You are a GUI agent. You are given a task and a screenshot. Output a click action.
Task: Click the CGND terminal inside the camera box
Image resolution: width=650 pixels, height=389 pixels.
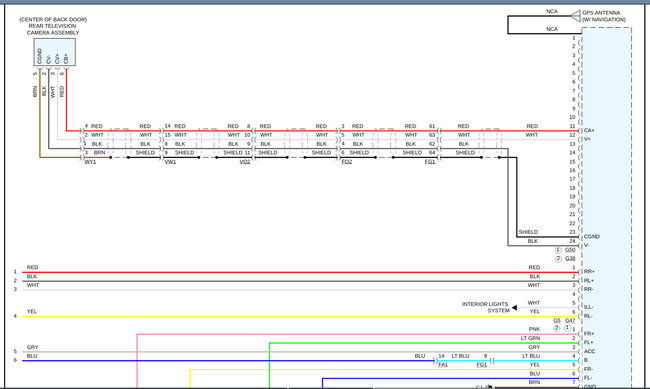pos(40,56)
